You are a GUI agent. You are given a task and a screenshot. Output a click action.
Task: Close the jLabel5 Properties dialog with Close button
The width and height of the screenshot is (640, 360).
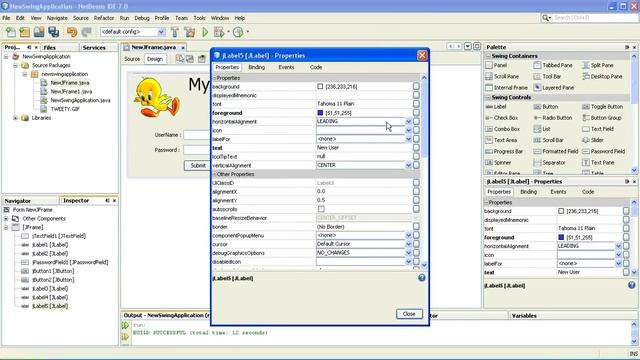point(409,314)
